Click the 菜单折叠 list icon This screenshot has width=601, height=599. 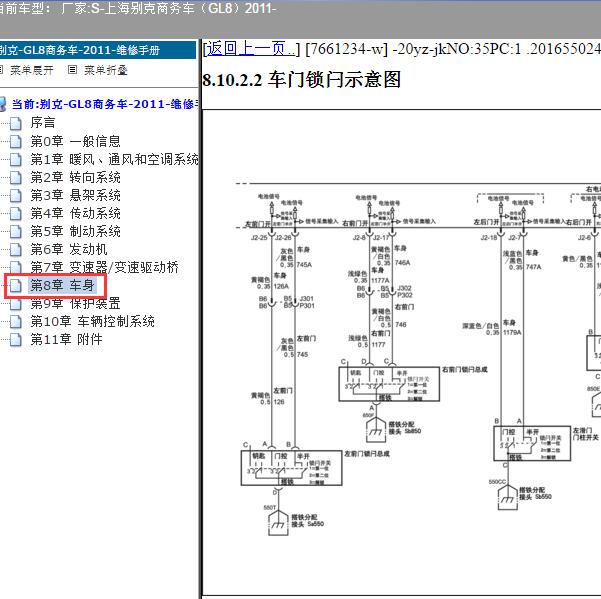coord(72,70)
